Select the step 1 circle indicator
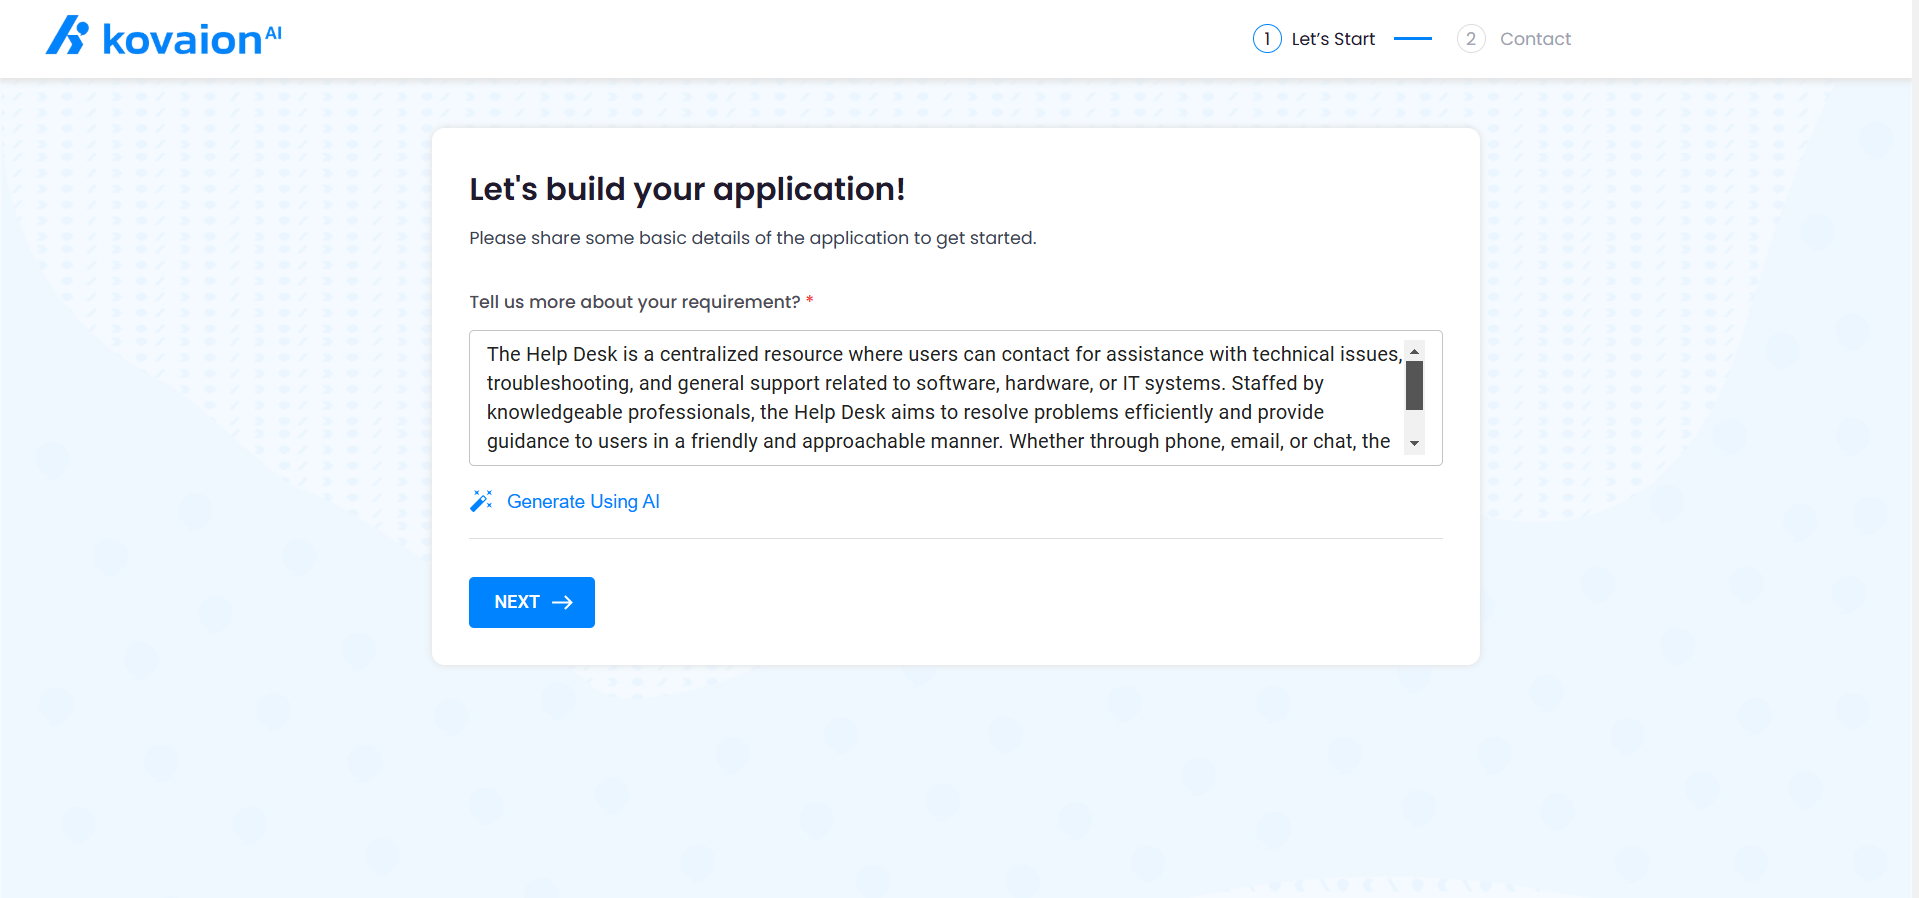Screen dimensions: 1919x898 coord(1266,39)
